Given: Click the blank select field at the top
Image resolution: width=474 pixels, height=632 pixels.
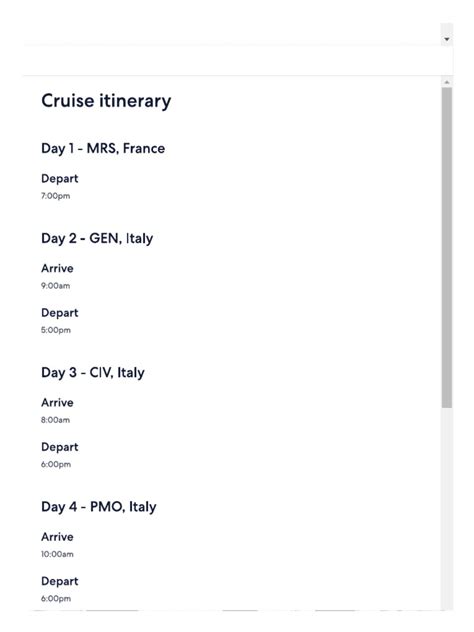Looking at the screenshot, I should click(x=238, y=35).
